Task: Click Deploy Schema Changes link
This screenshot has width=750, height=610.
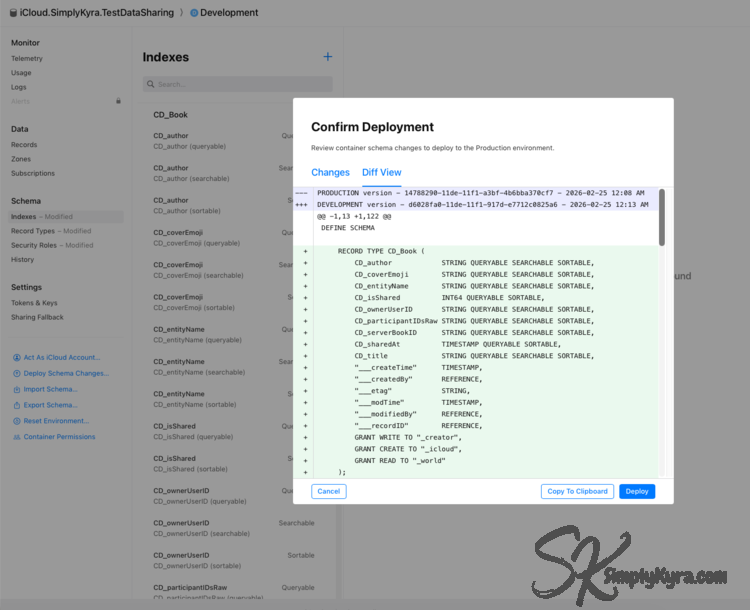Action: [66, 373]
